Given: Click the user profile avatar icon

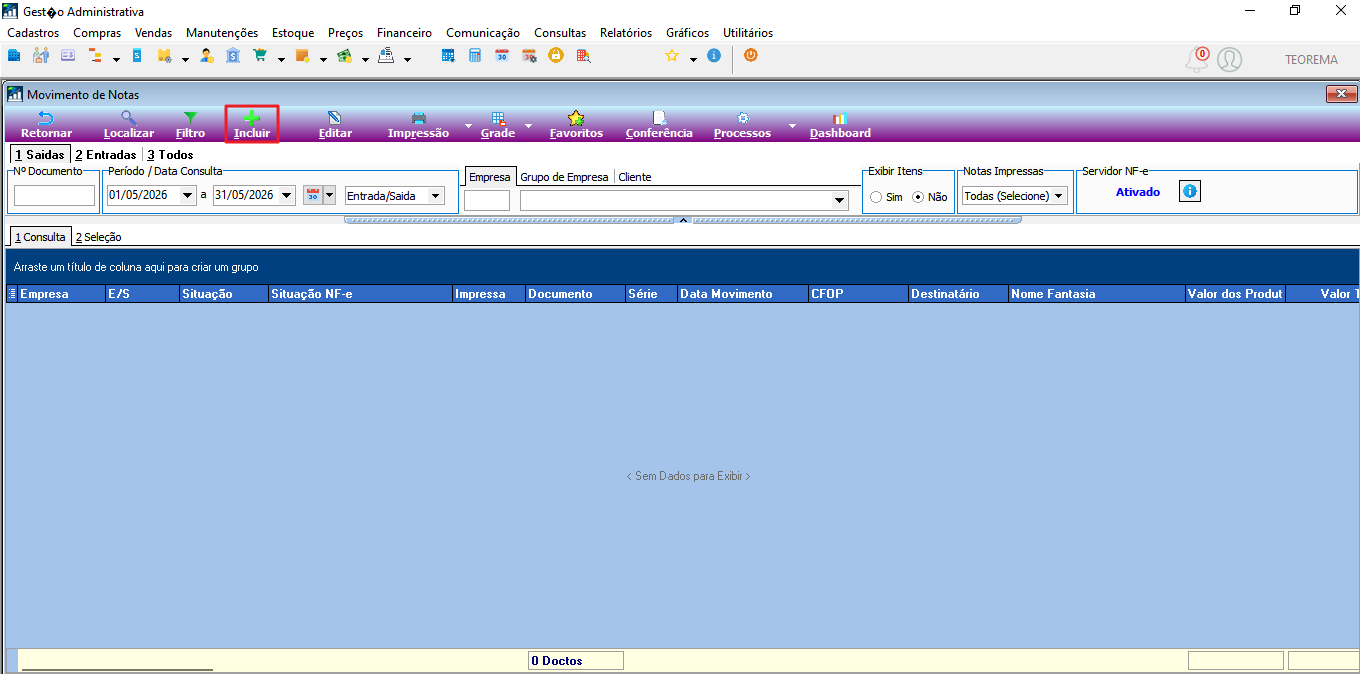Looking at the screenshot, I should [x=1229, y=59].
